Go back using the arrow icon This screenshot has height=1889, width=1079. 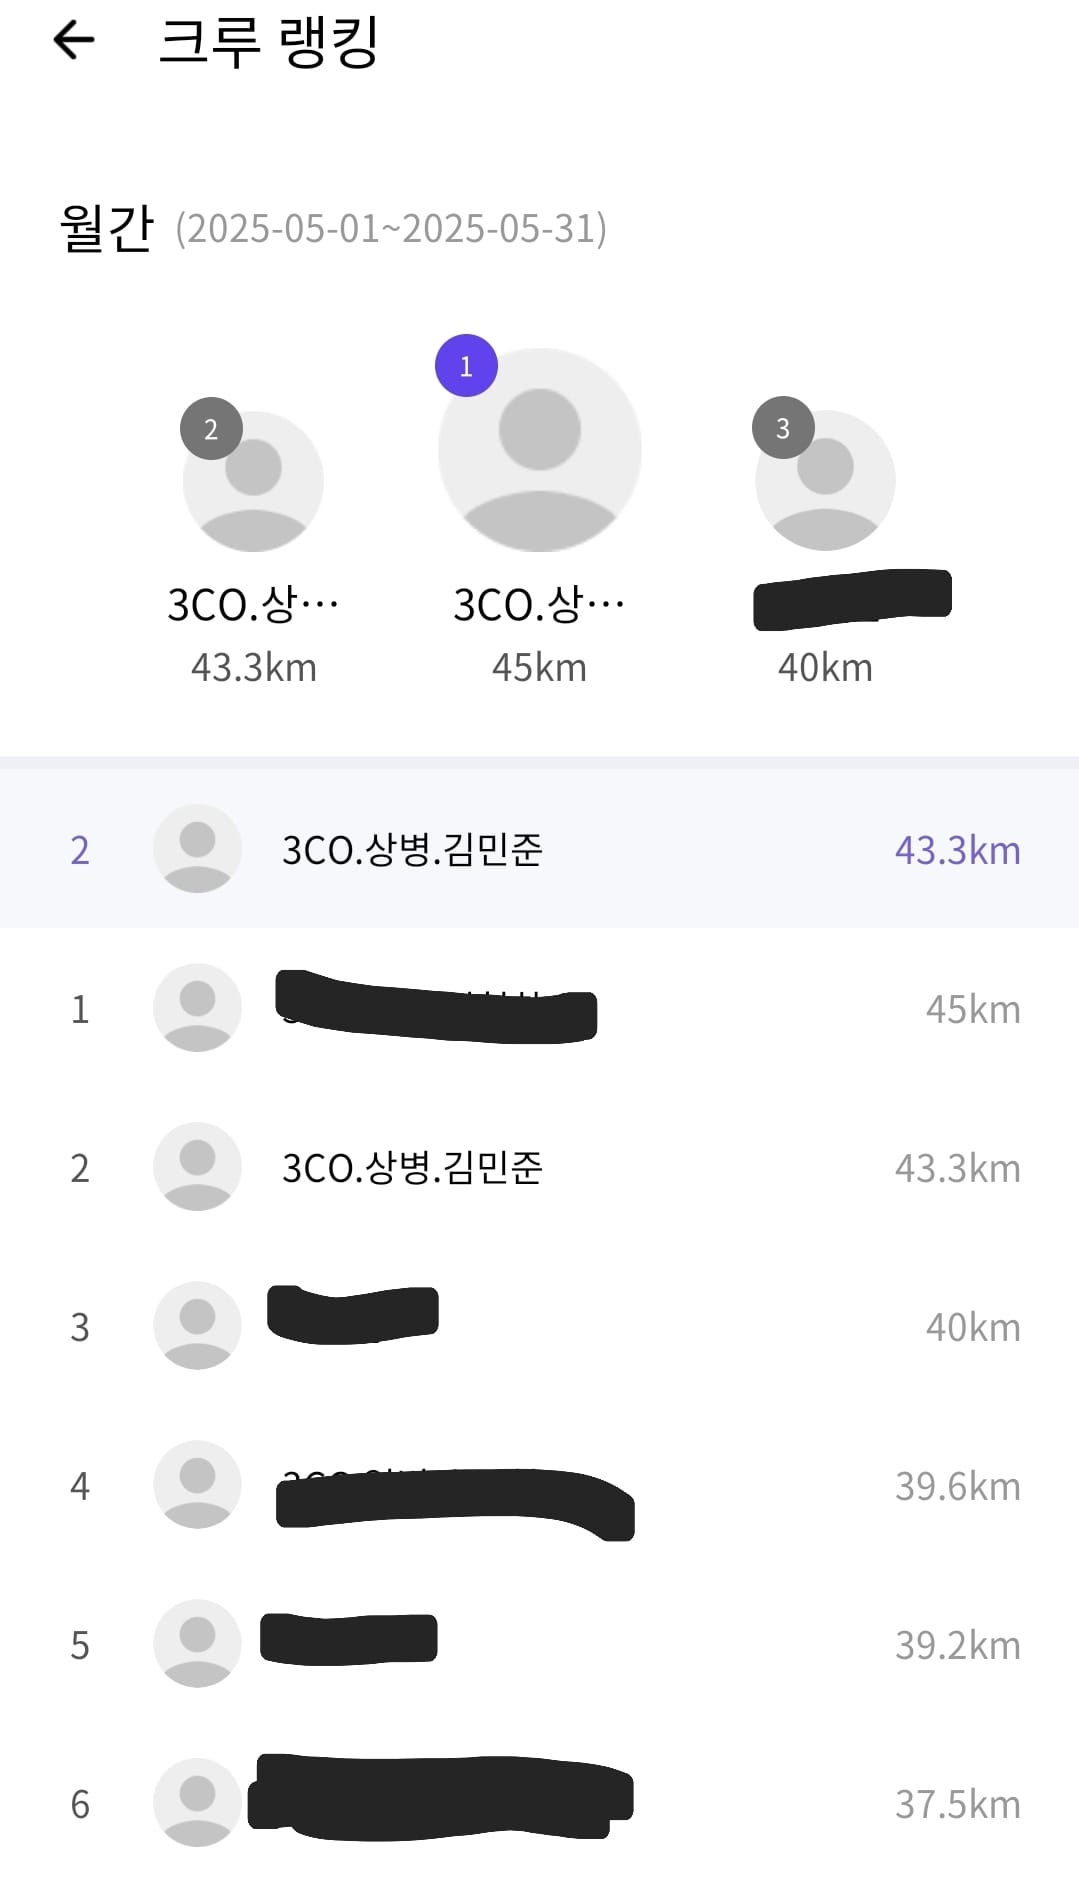point(74,41)
